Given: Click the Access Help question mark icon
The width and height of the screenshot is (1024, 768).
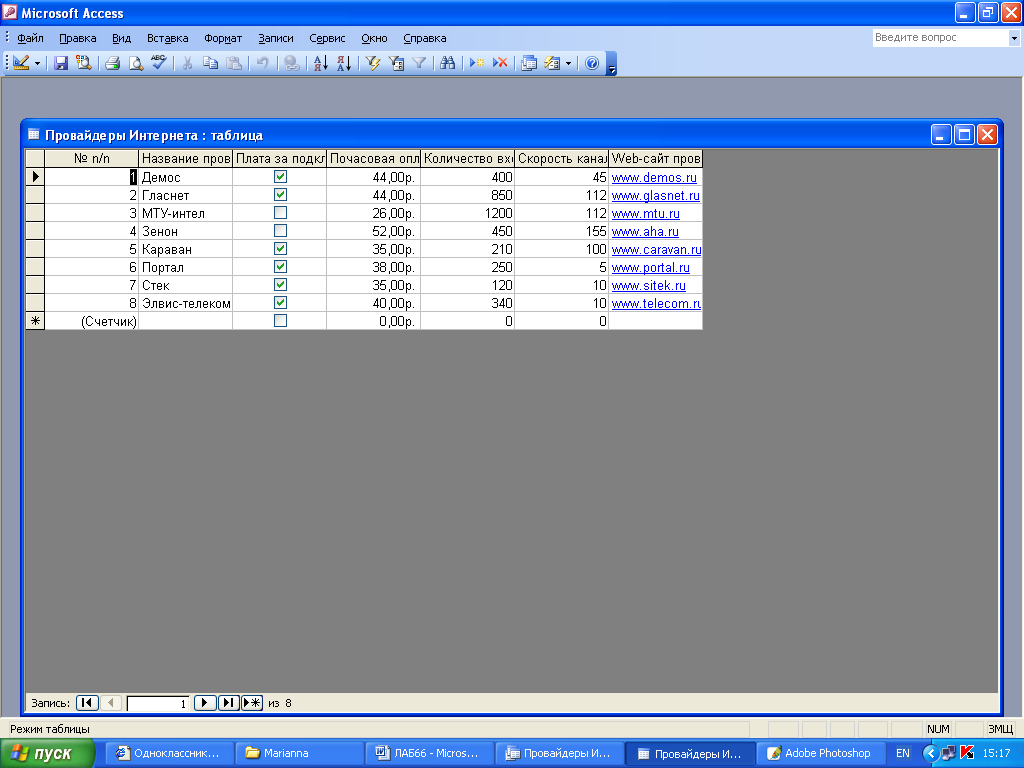Looking at the screenshot, I should 592,63.
